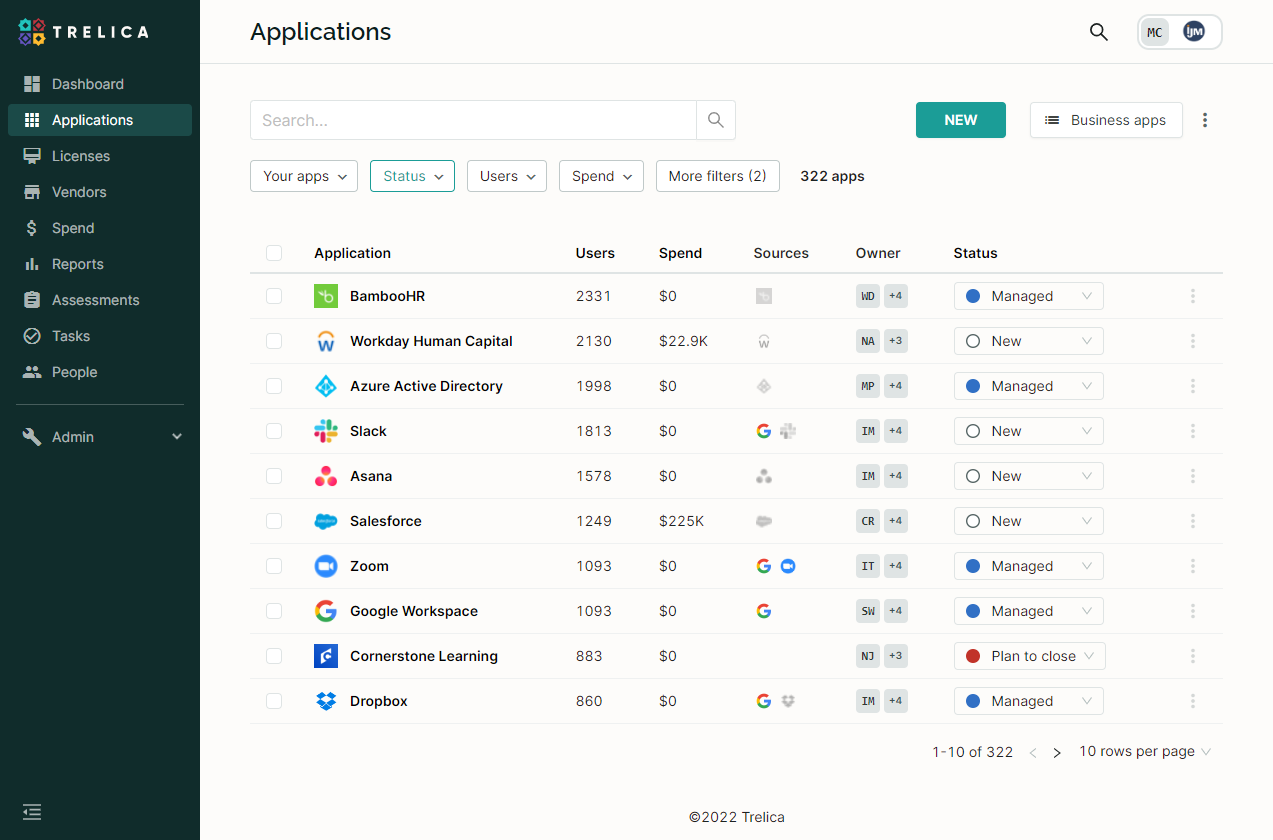Open row actions menu for Salesforce

1193,521
